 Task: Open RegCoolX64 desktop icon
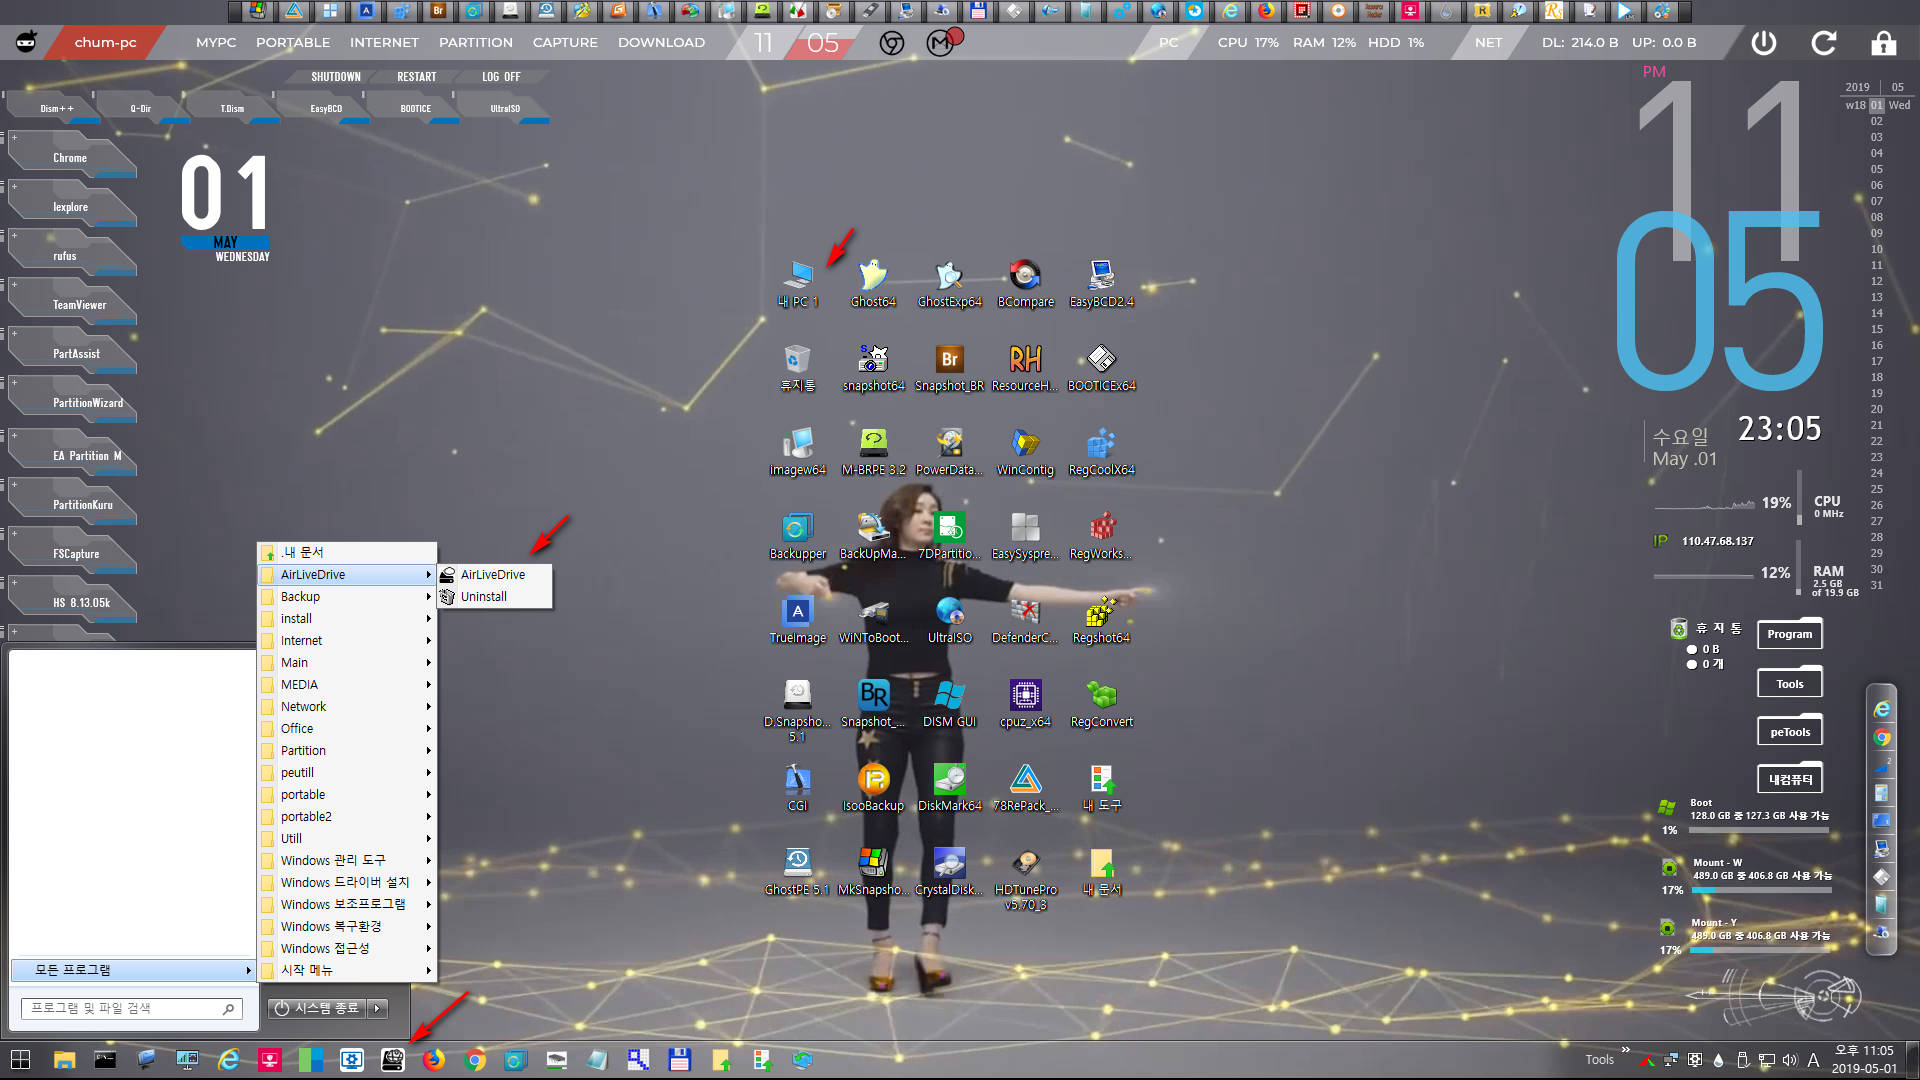point(1101,451)
